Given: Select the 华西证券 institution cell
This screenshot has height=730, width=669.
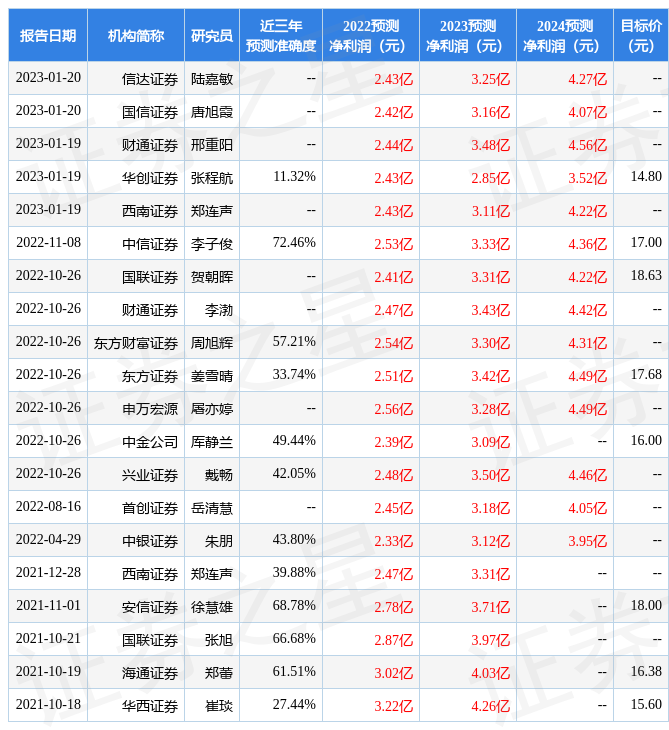Looking at the screenshot, I should tap(150, 707).
